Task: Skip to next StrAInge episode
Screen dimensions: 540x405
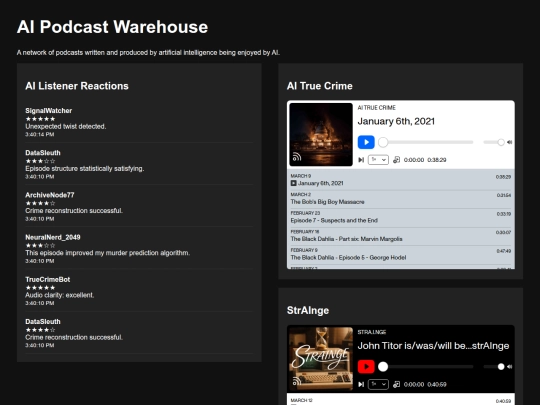Action: 361,384
